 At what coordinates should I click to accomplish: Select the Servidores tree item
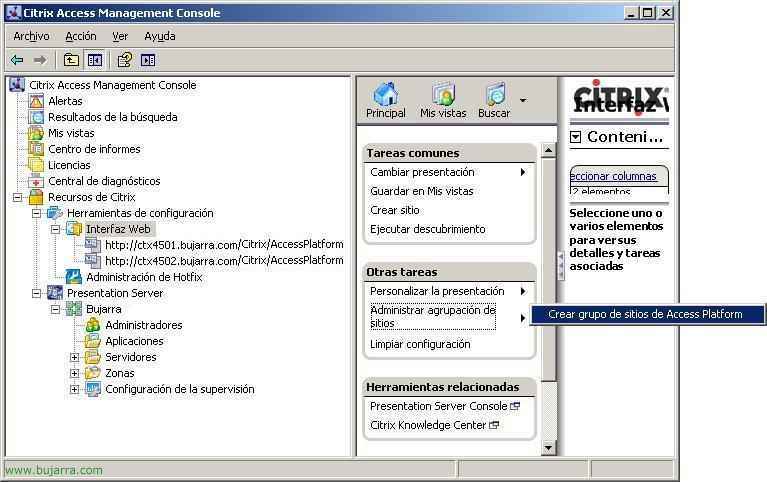point(131,357)
